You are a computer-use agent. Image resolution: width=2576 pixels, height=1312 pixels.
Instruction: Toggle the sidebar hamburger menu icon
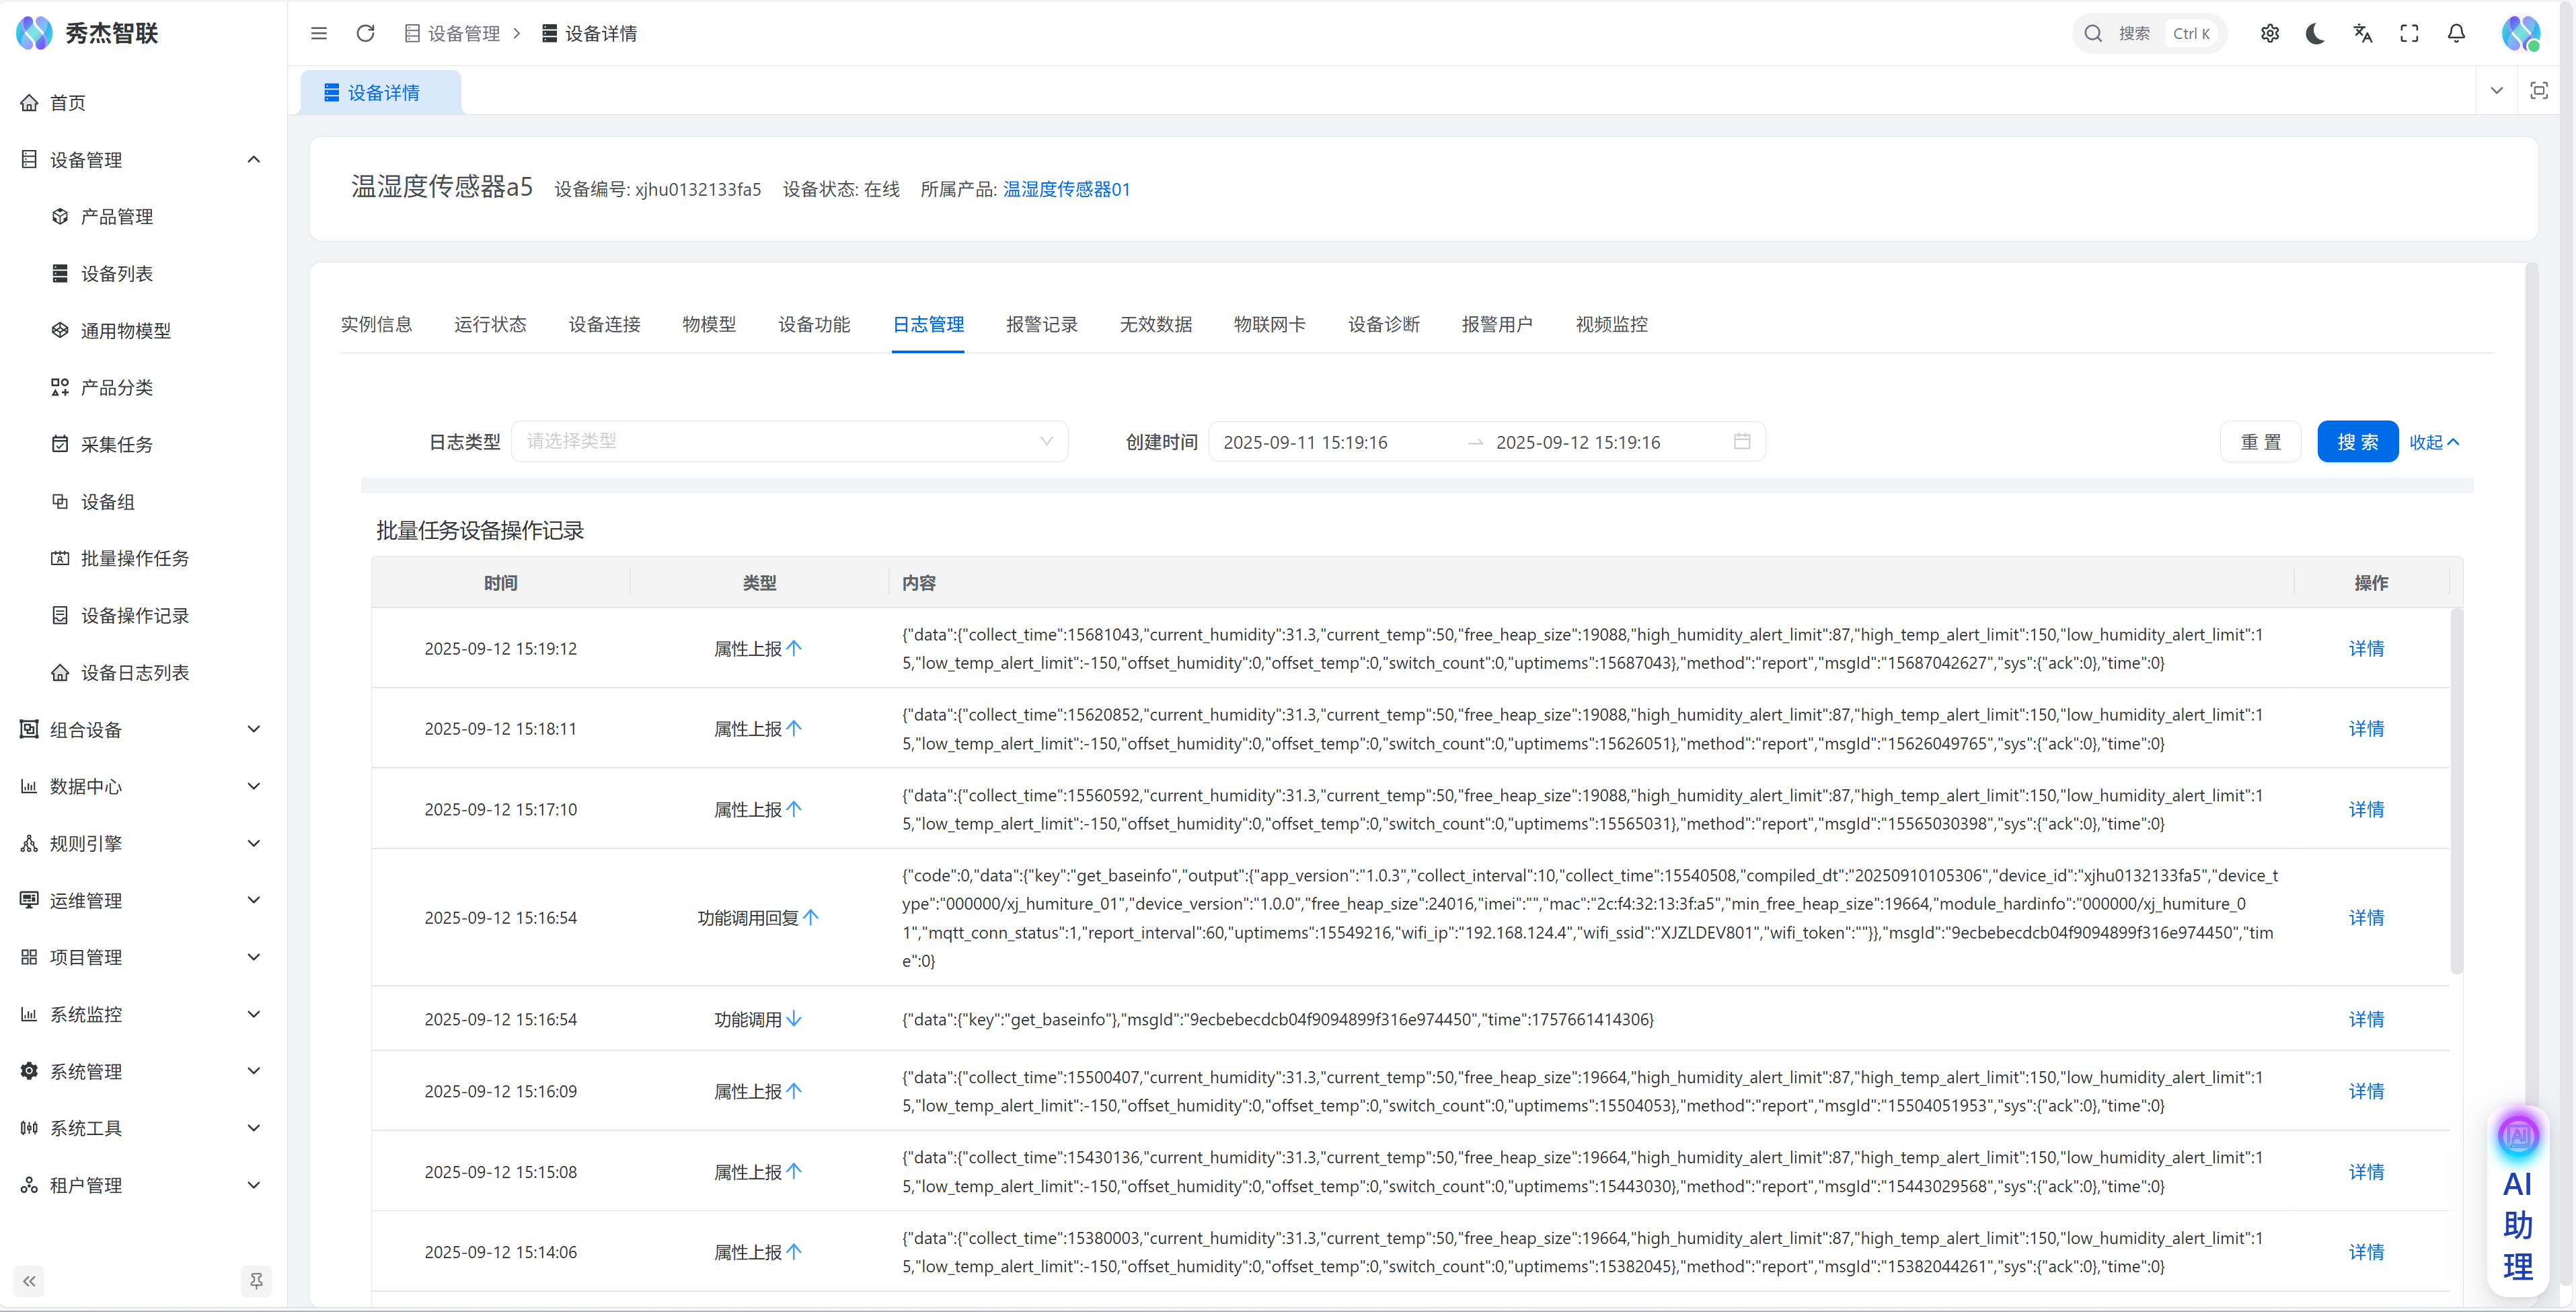click(319, 33)
